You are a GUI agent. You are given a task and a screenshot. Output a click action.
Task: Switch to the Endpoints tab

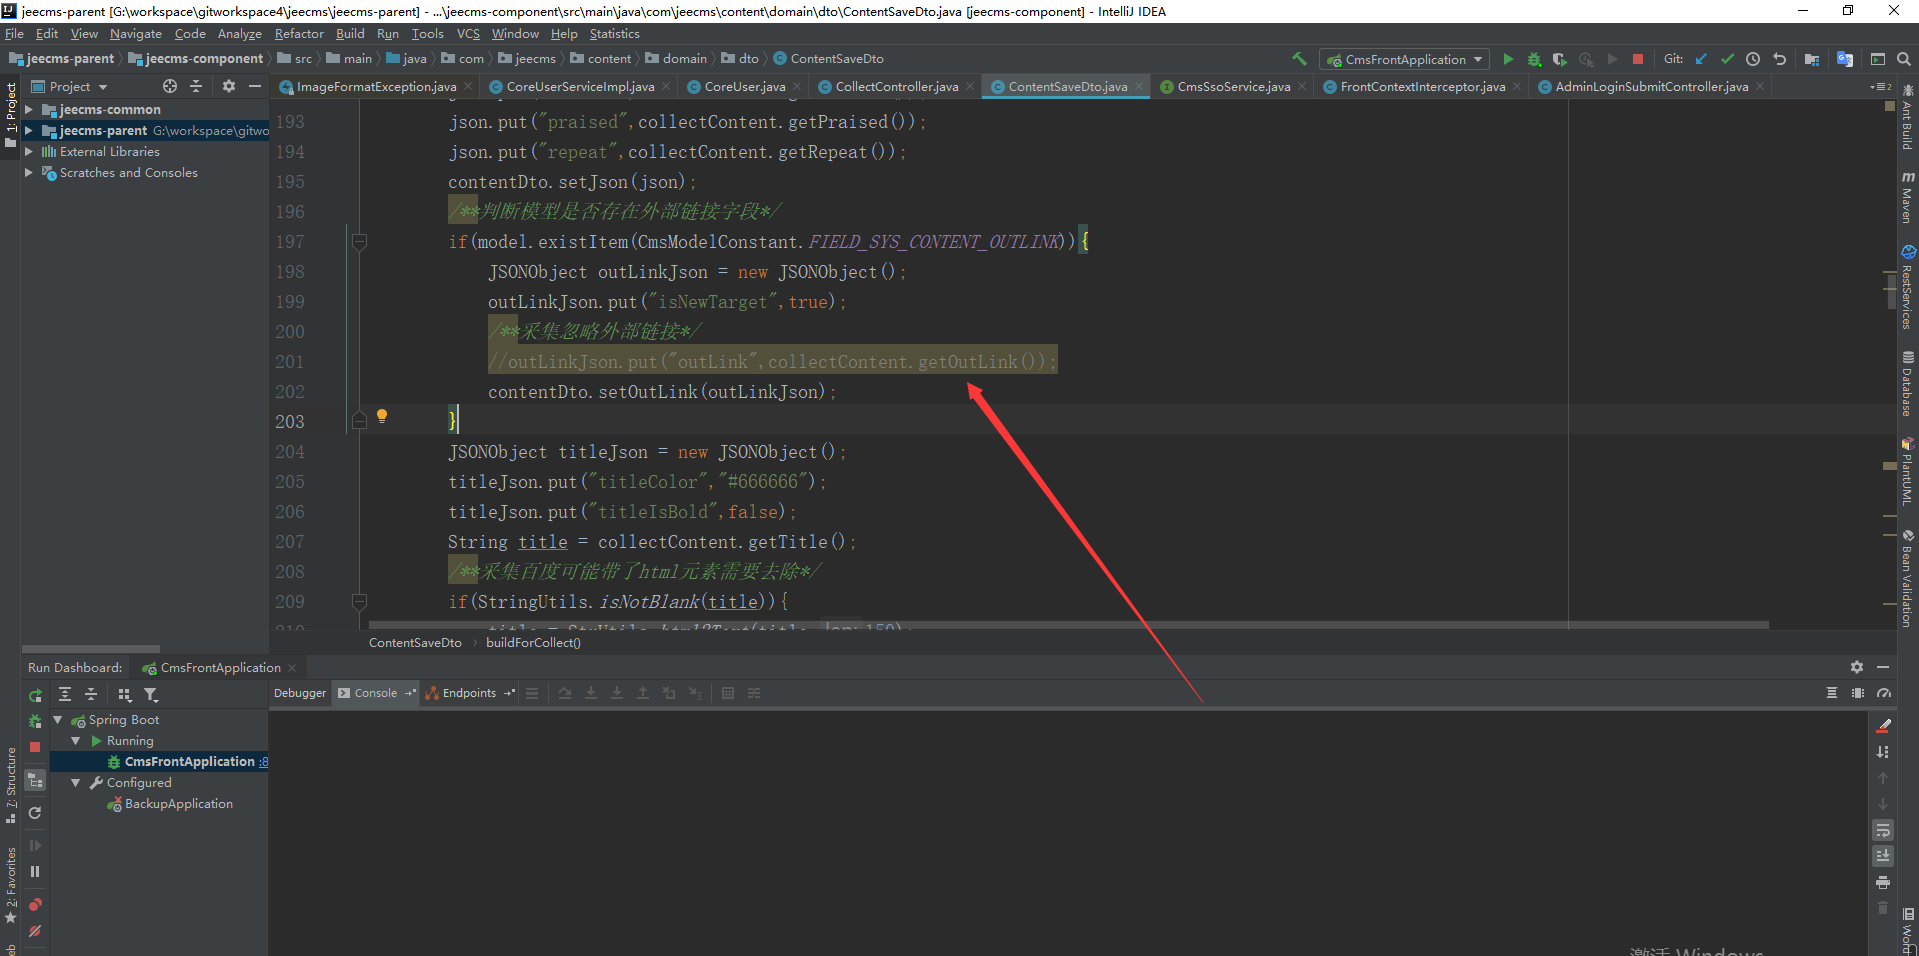point(468,693)
